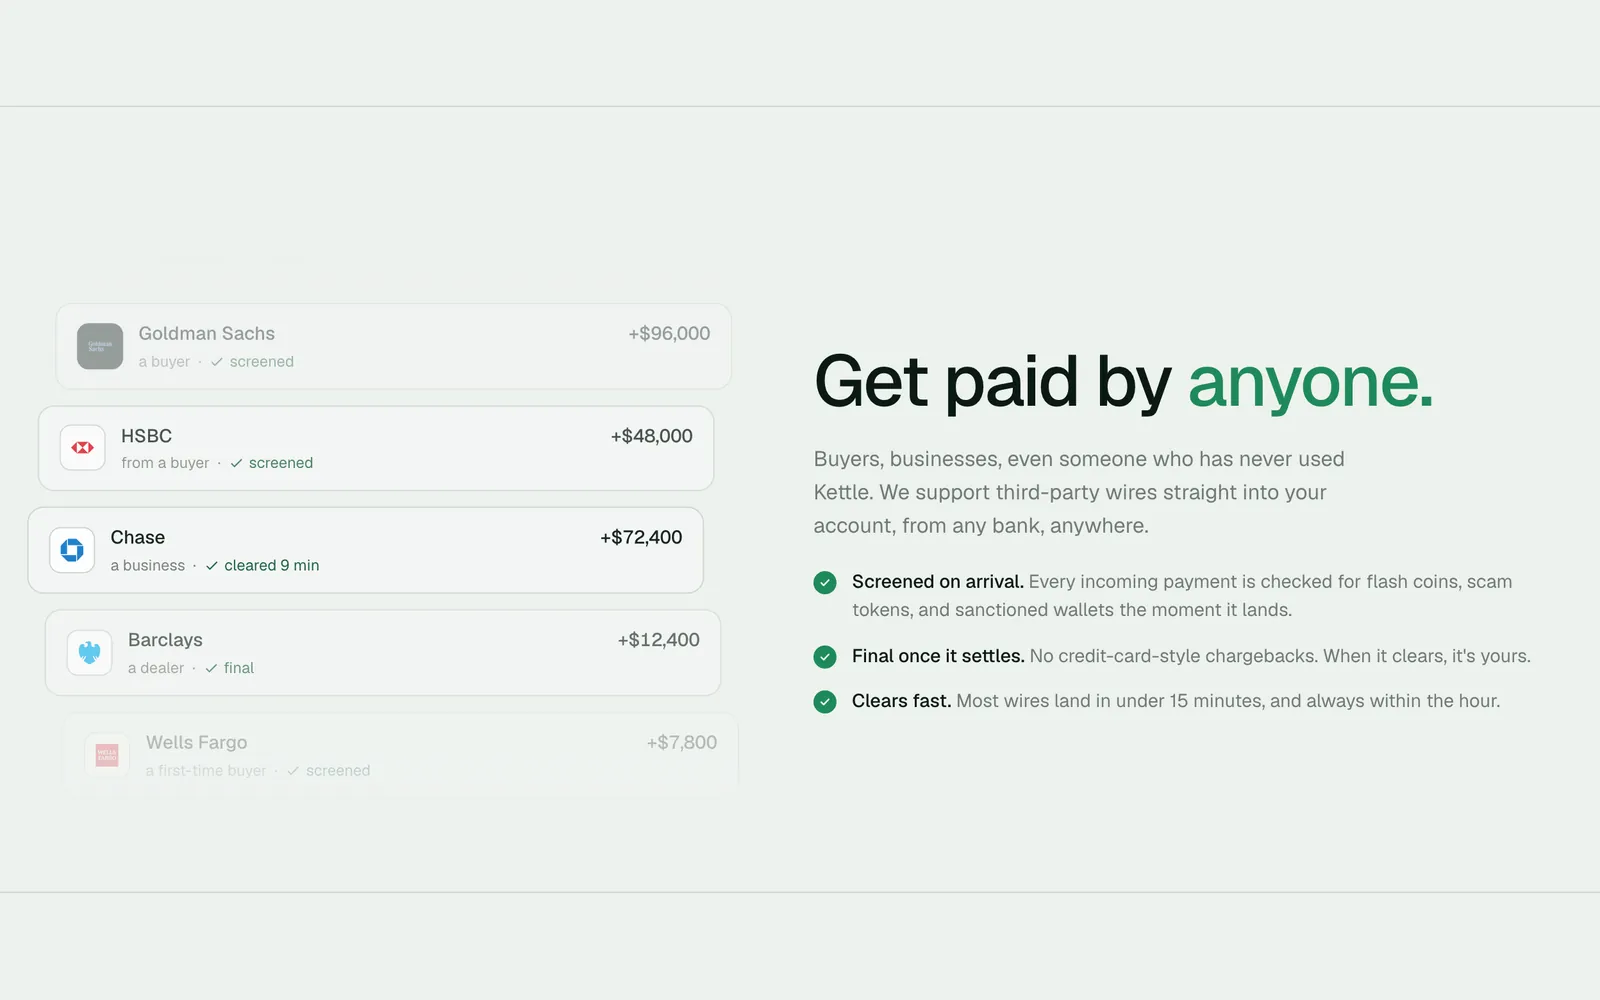Image resolution: width=1600 pixels, height=1000 pixels.
Task: Click checkmark before 'cleared 9 min'
Action: pyautogui.click(x=212, y=566)
